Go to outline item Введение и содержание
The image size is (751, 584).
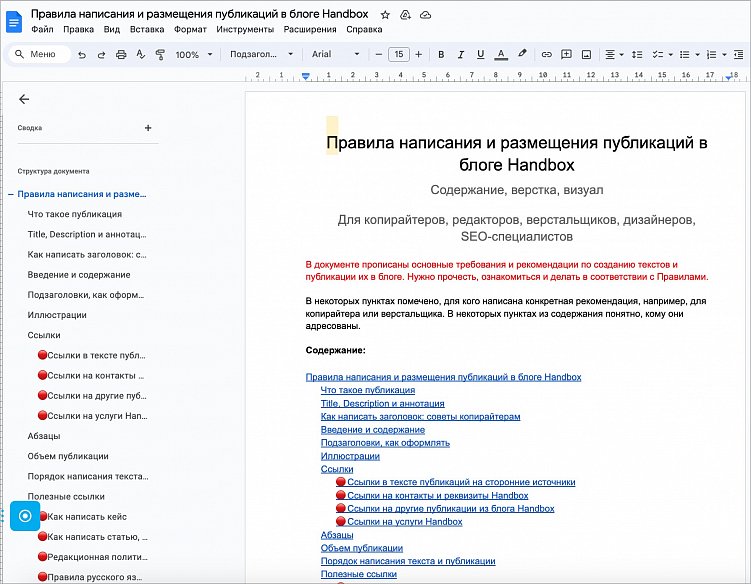(x=79, y=275)
